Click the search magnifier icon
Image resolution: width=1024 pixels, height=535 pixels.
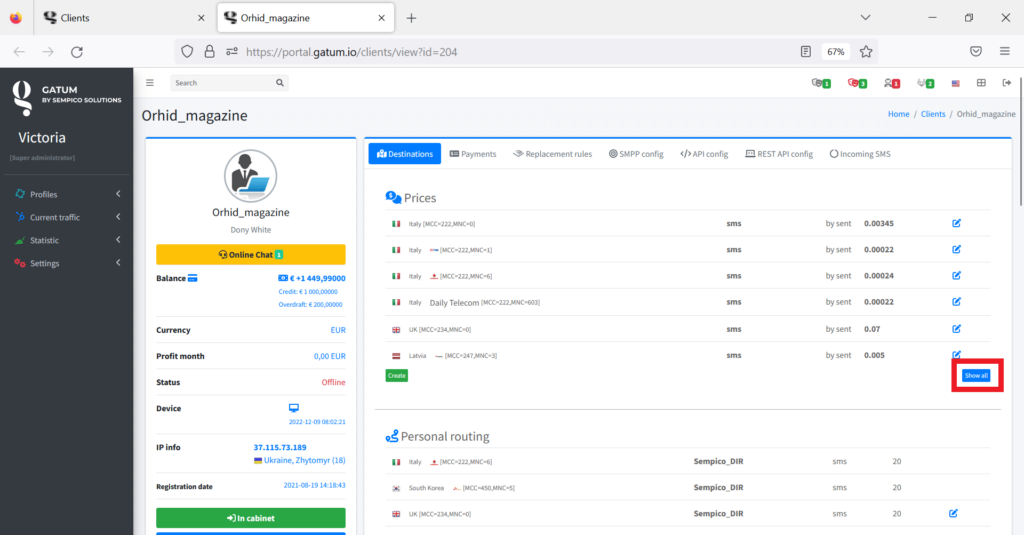(280, 83)
